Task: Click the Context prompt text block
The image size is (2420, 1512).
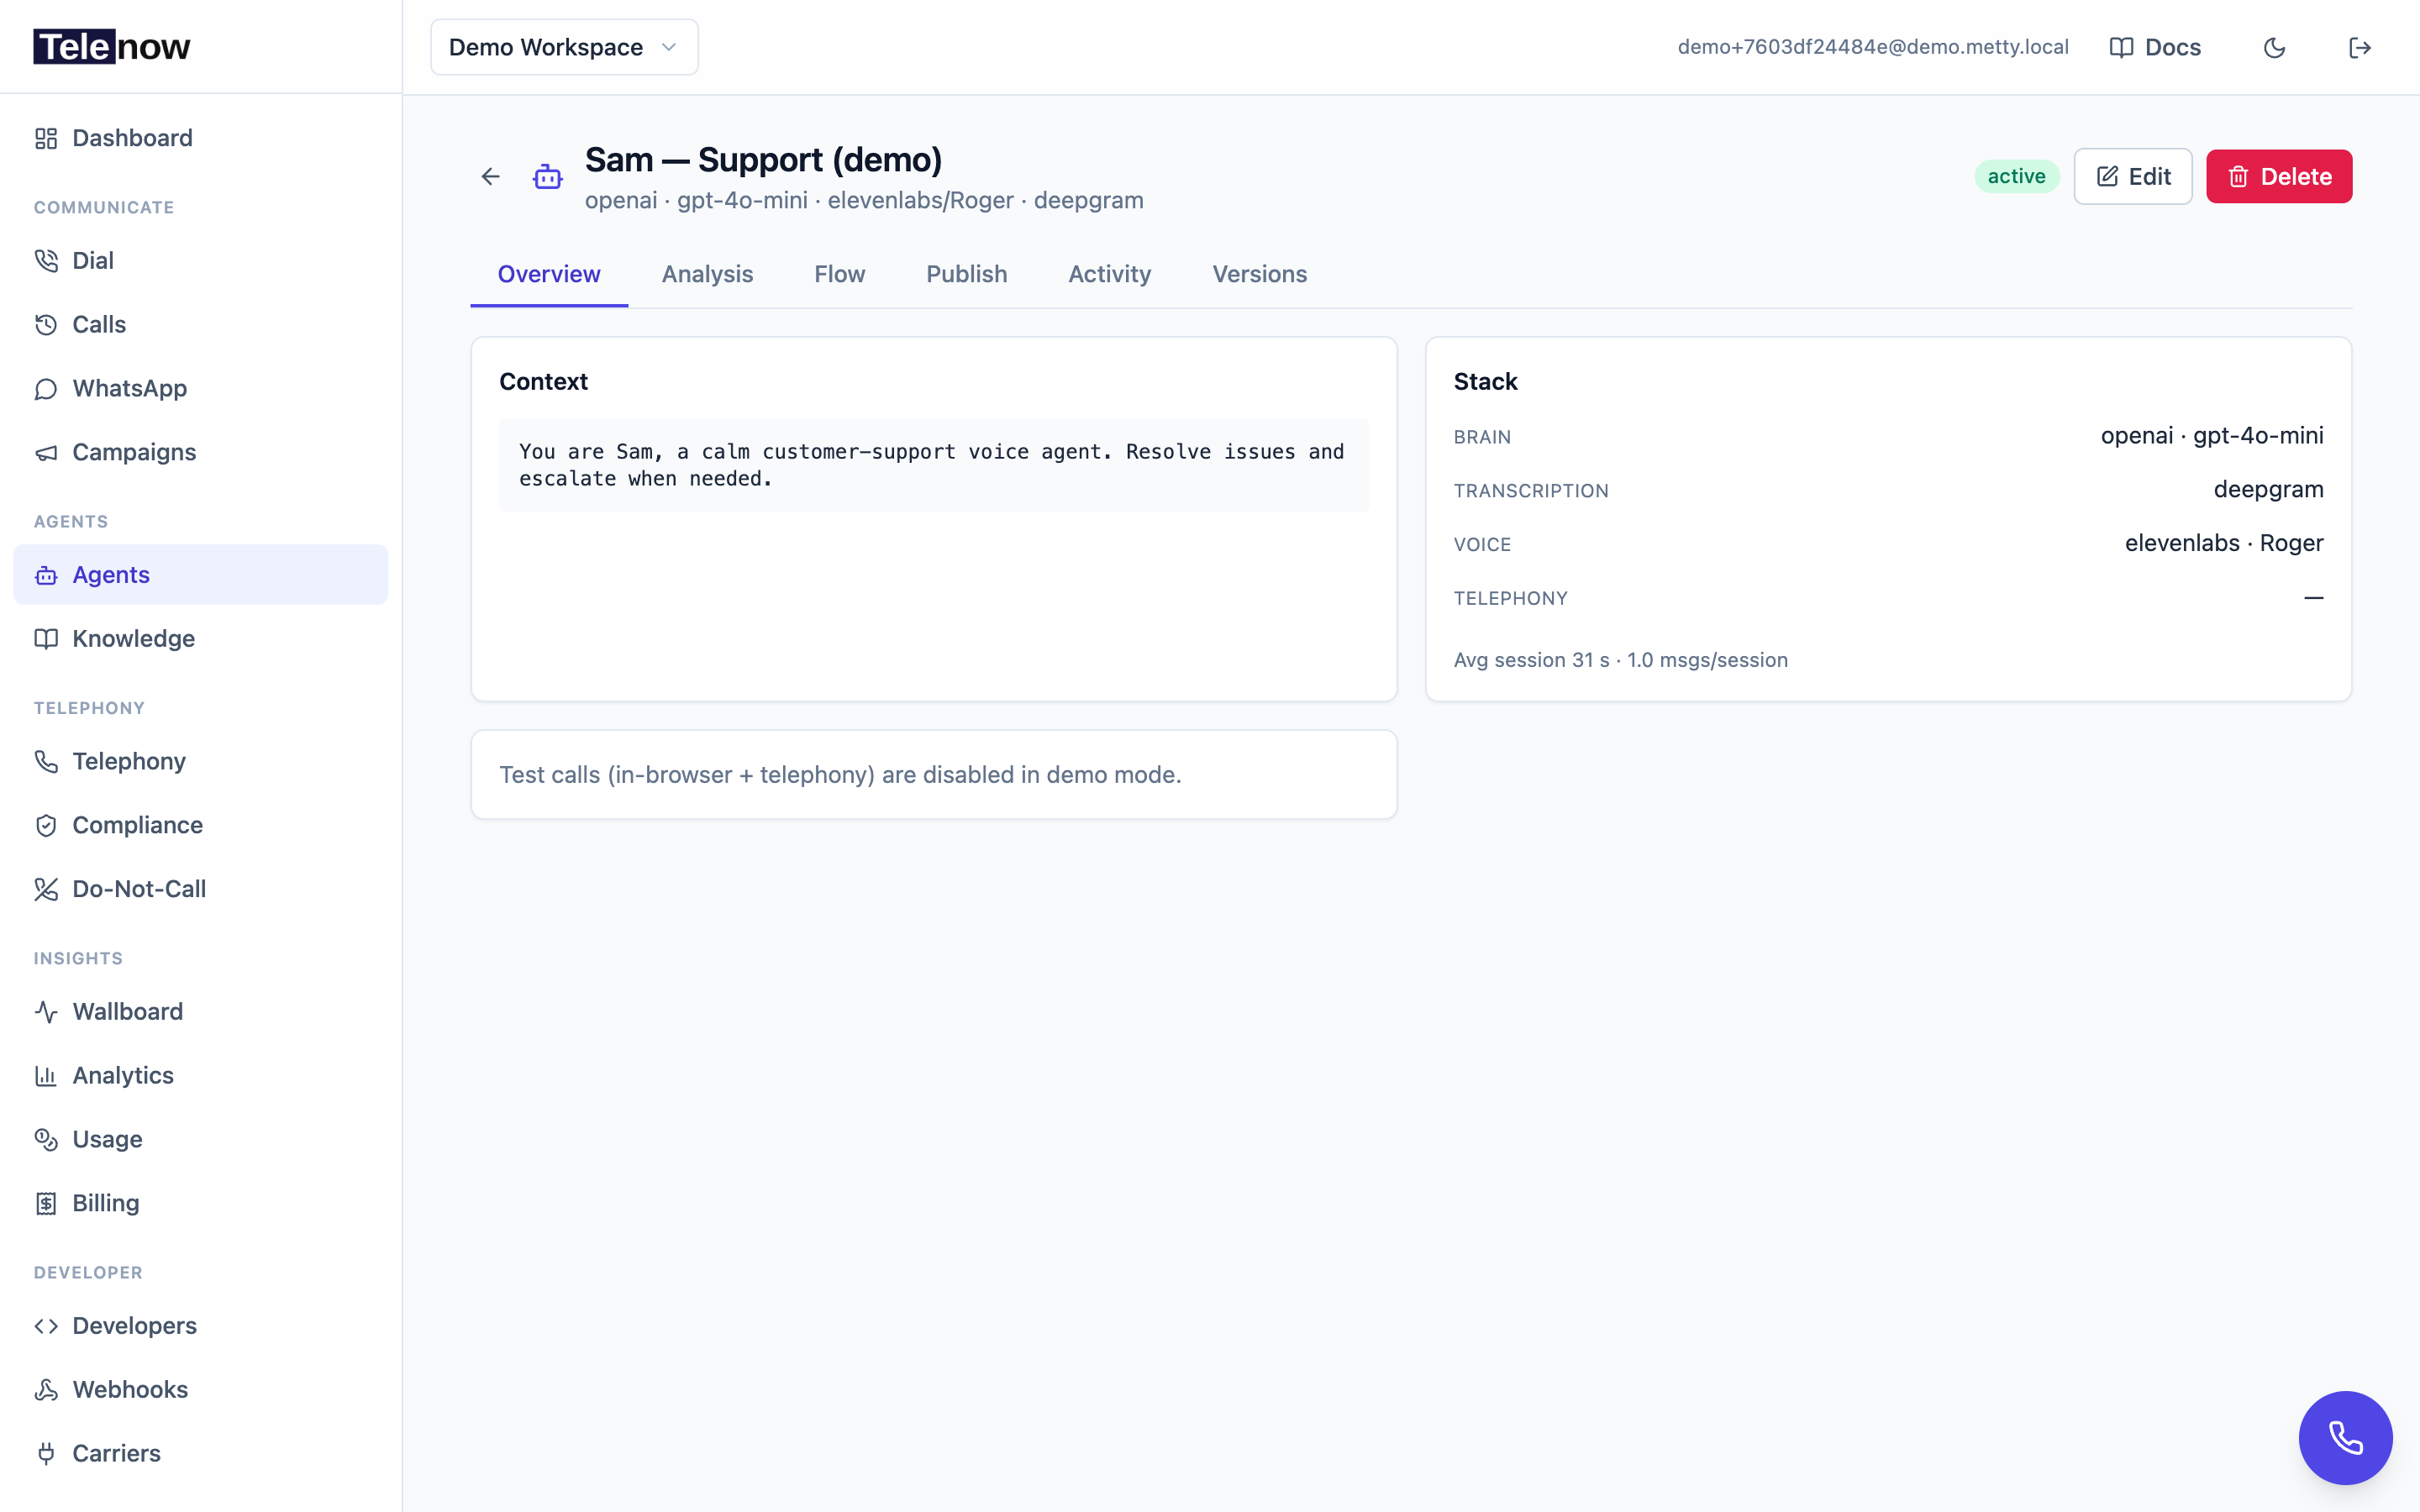Action: [x=934, y=465]
